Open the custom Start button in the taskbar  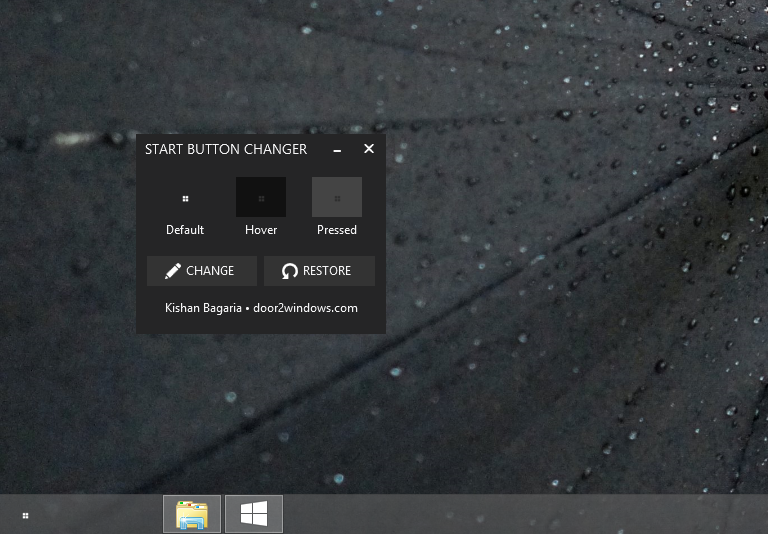pos(25,515)
